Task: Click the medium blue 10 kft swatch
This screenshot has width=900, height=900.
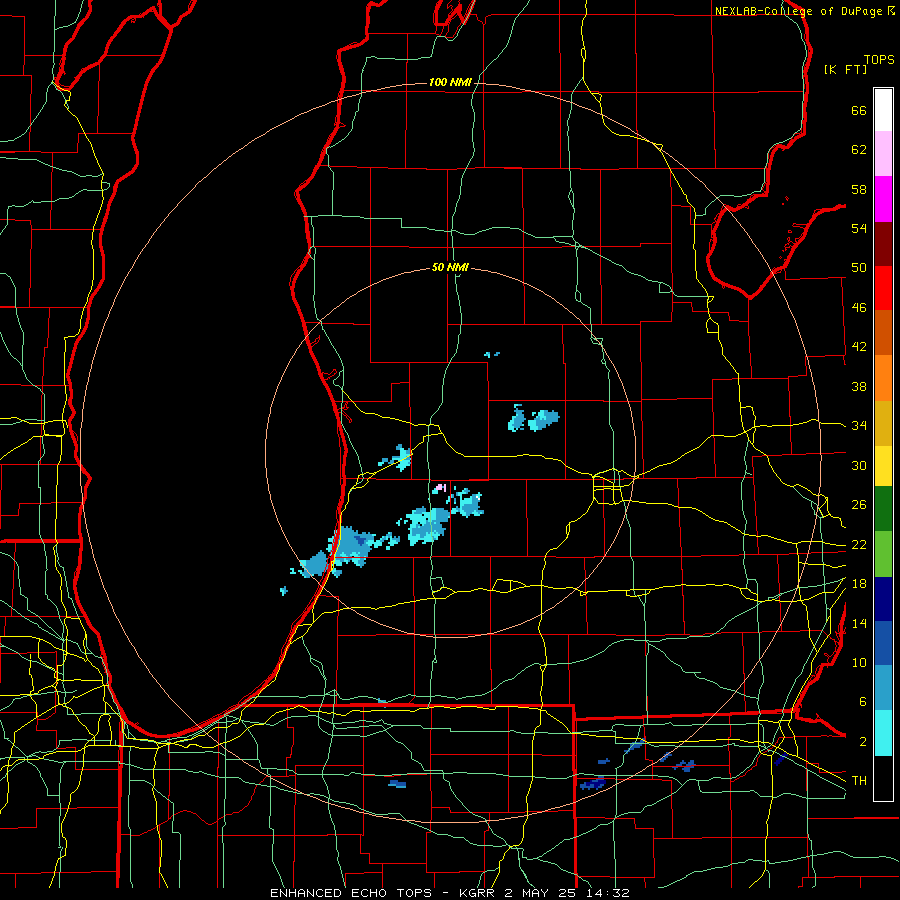Action: coord(883,643)
